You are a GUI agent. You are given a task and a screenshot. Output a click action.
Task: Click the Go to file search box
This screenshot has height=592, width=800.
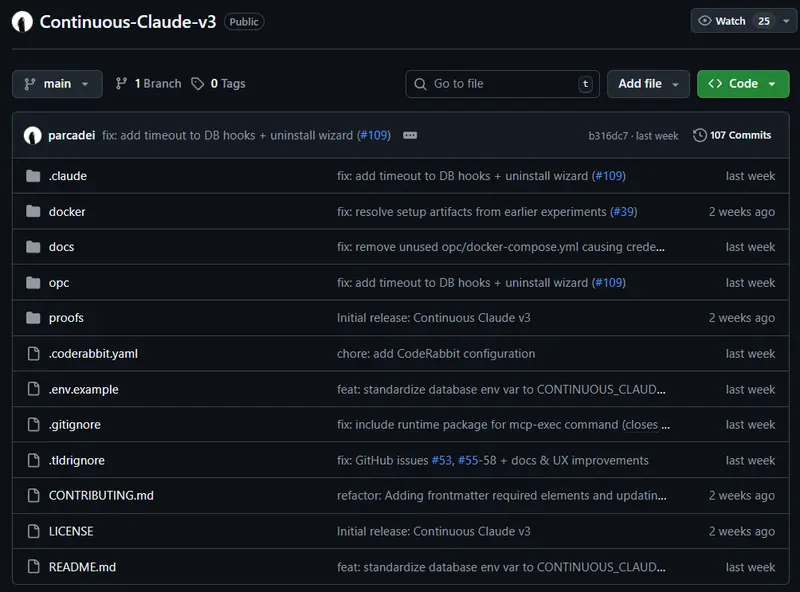(500, 84)
